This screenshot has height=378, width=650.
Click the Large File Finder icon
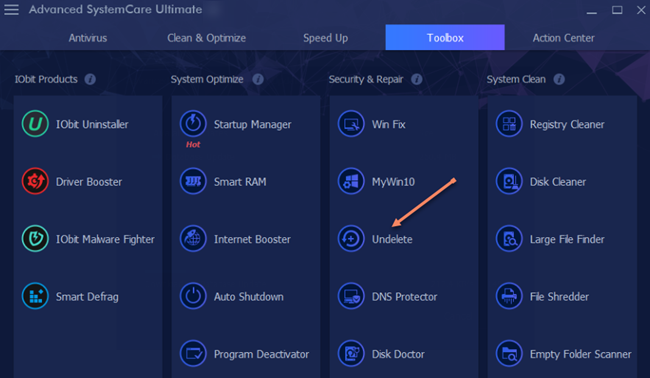pos(509,239)
